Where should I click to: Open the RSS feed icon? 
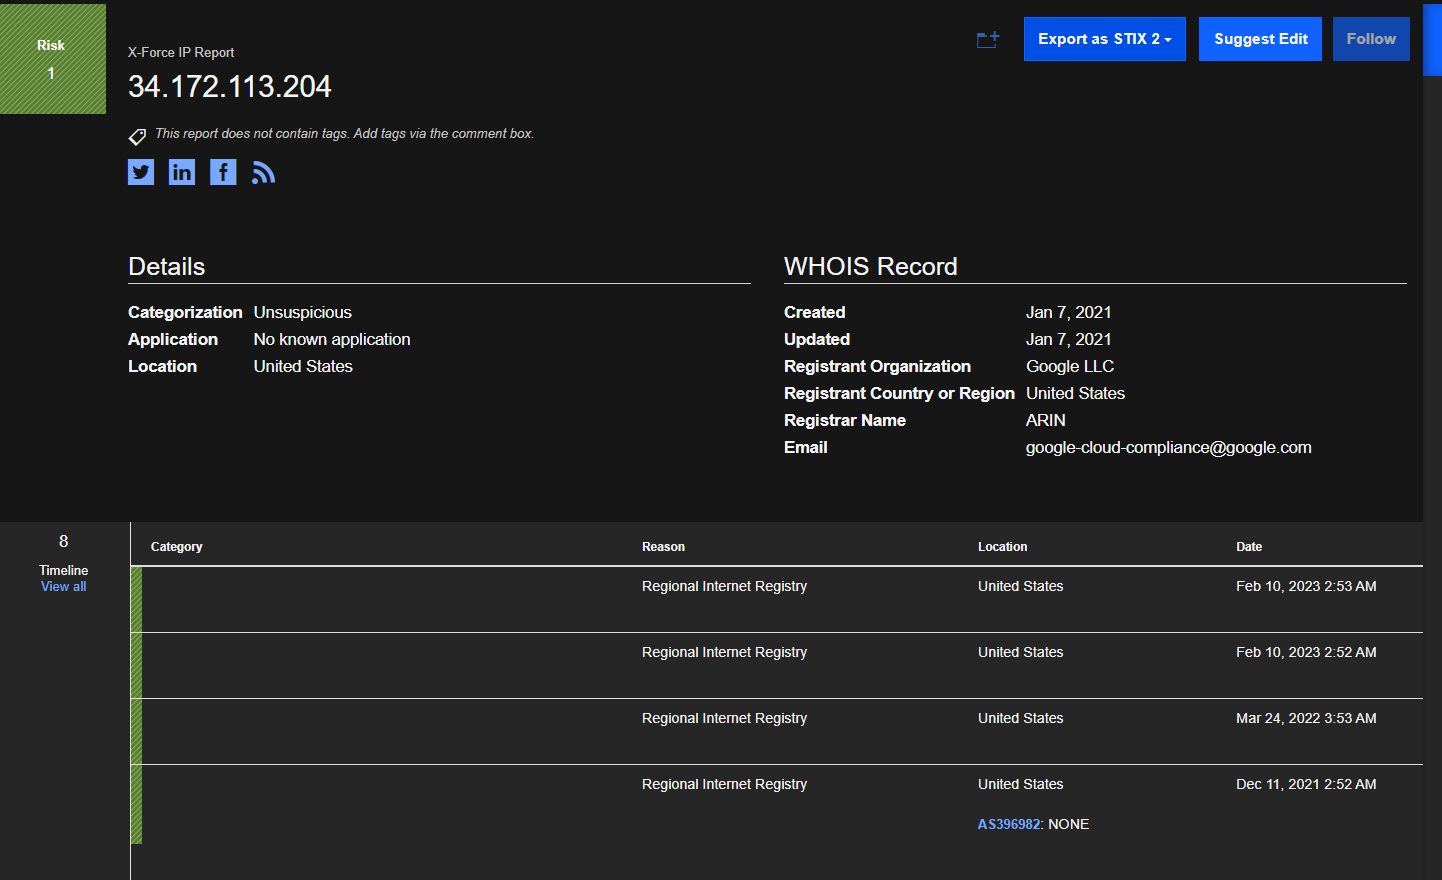263,172
